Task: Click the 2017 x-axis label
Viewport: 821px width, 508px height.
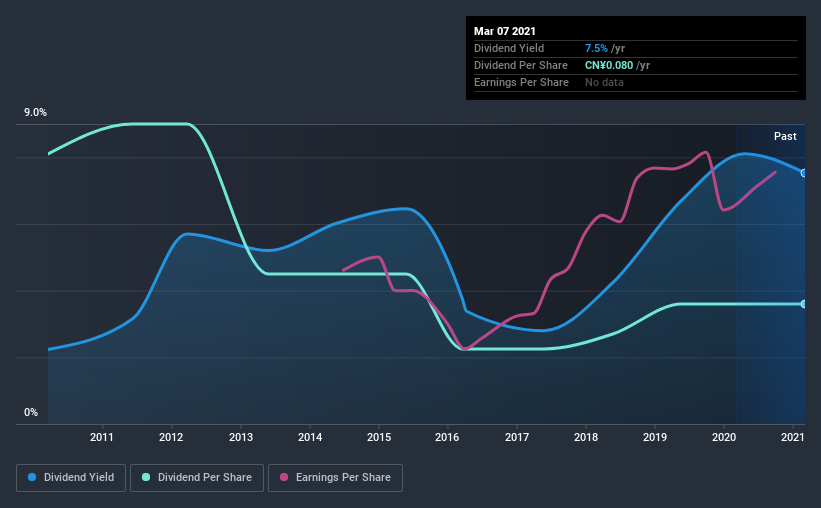Action: [x=517, y=437]
